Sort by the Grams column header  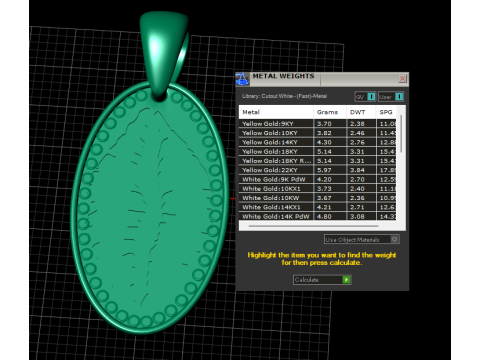coord(330,112)
